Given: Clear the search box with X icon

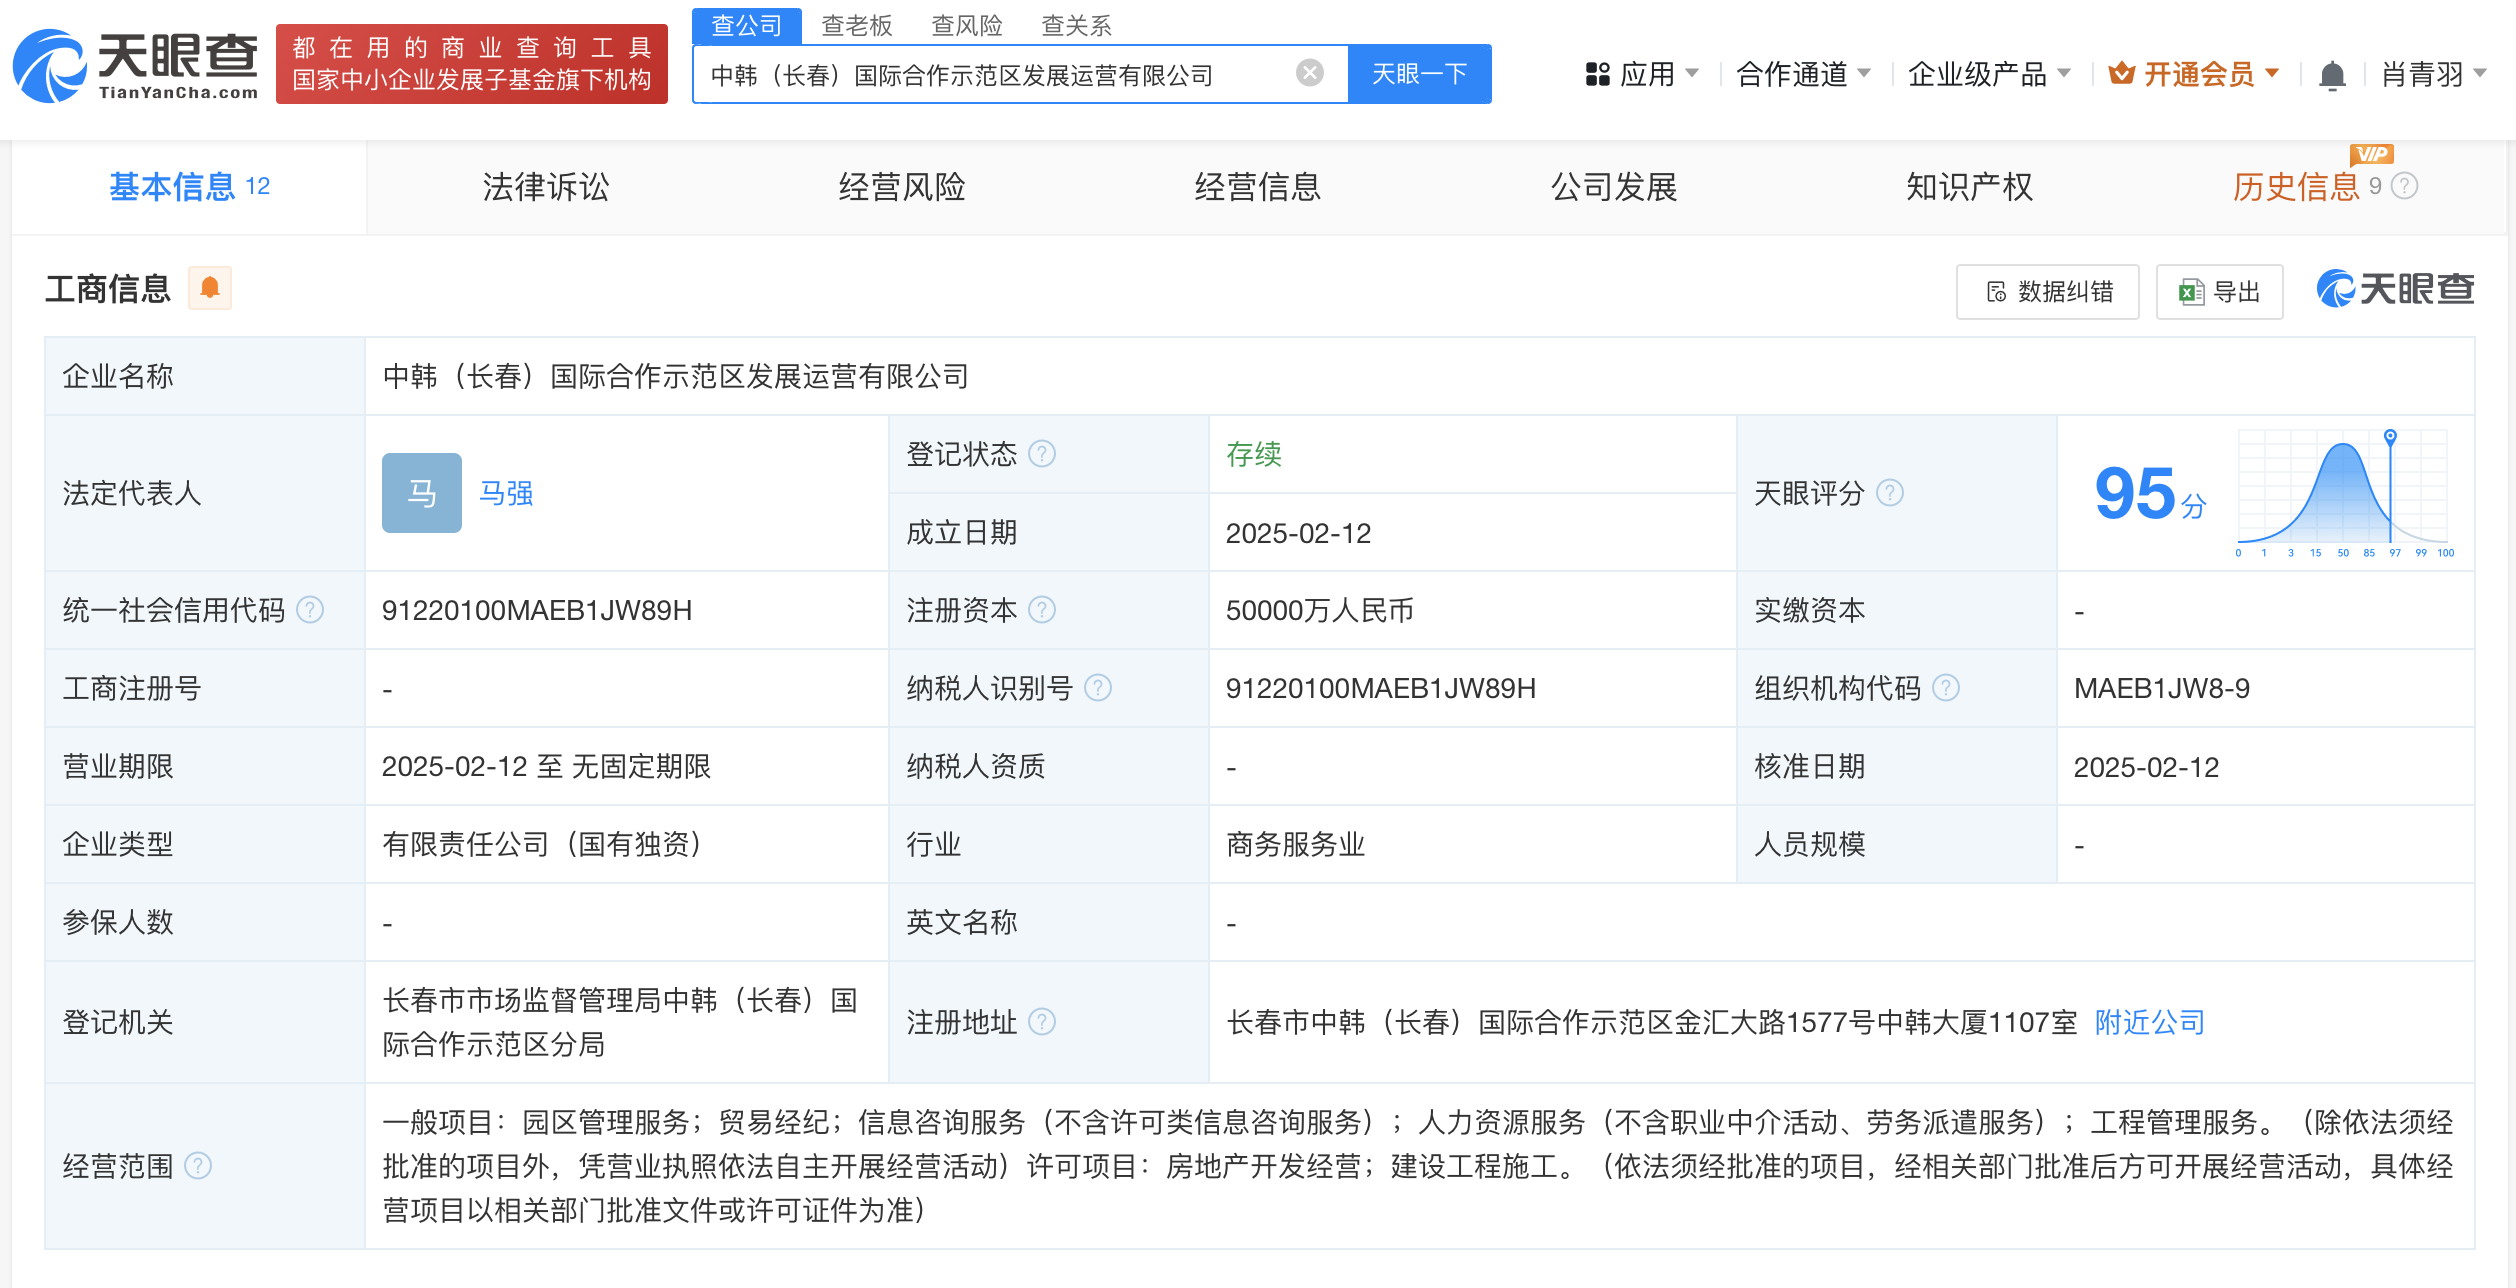Looking at the screenshot, I should pos(1309,73).
